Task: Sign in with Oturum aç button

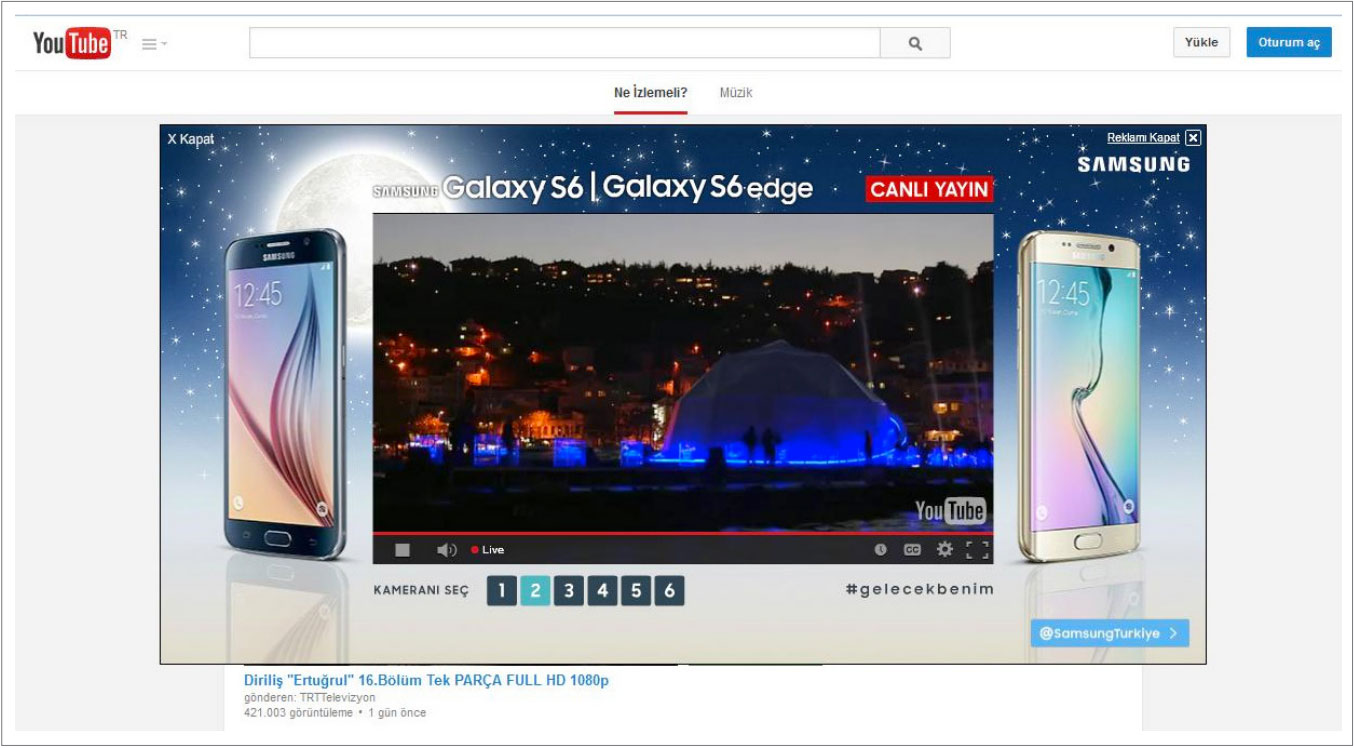Action: coord(1288,42)
